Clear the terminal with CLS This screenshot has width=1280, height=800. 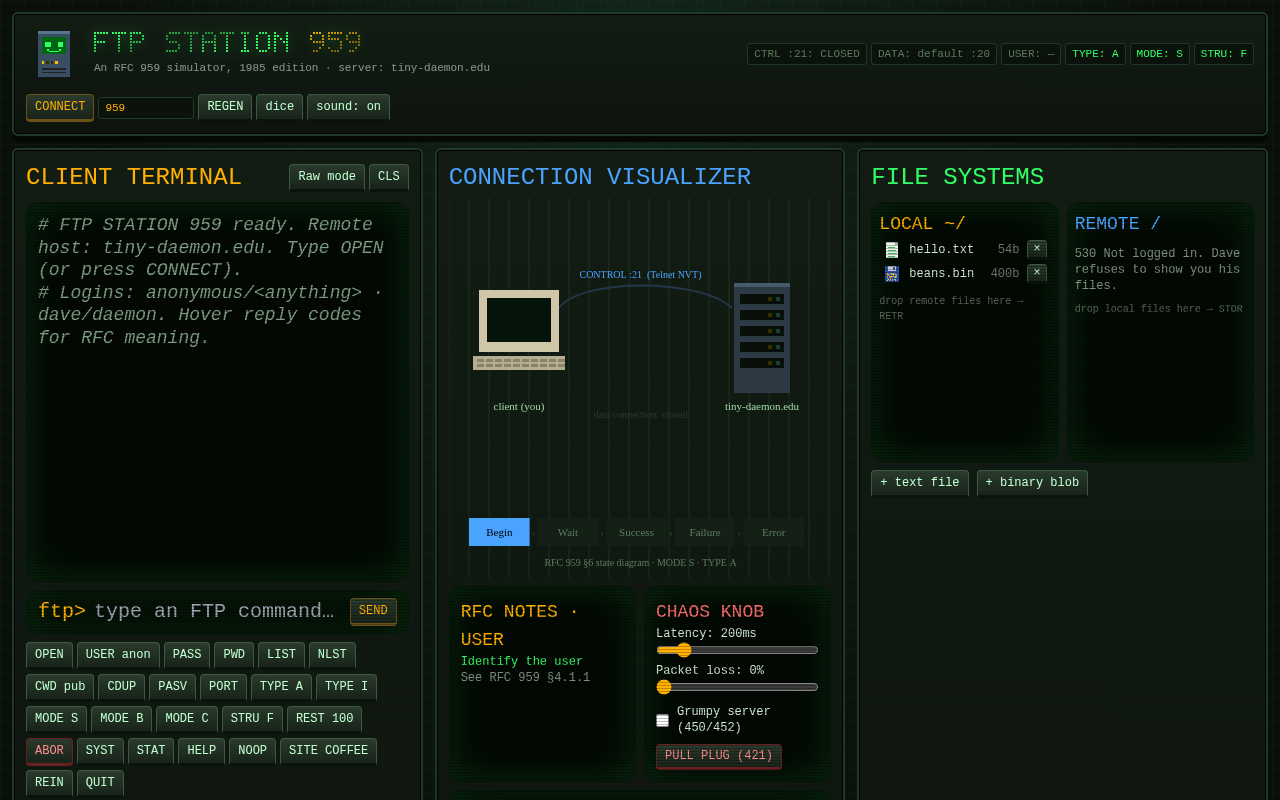click(389, 177)
